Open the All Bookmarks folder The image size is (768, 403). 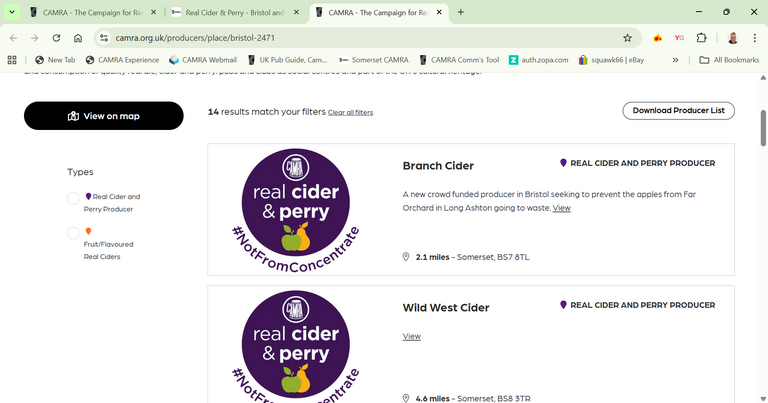728,60
